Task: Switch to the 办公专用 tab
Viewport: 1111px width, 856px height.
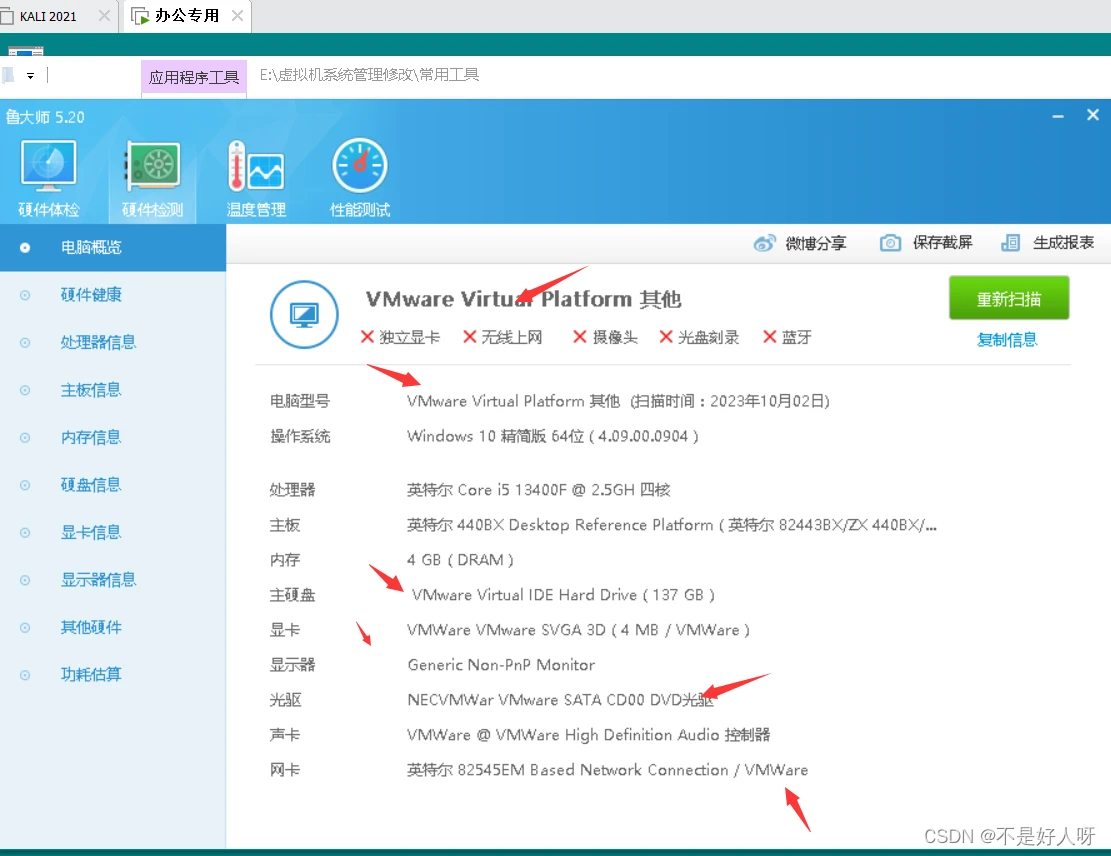Action: (188, 16)
